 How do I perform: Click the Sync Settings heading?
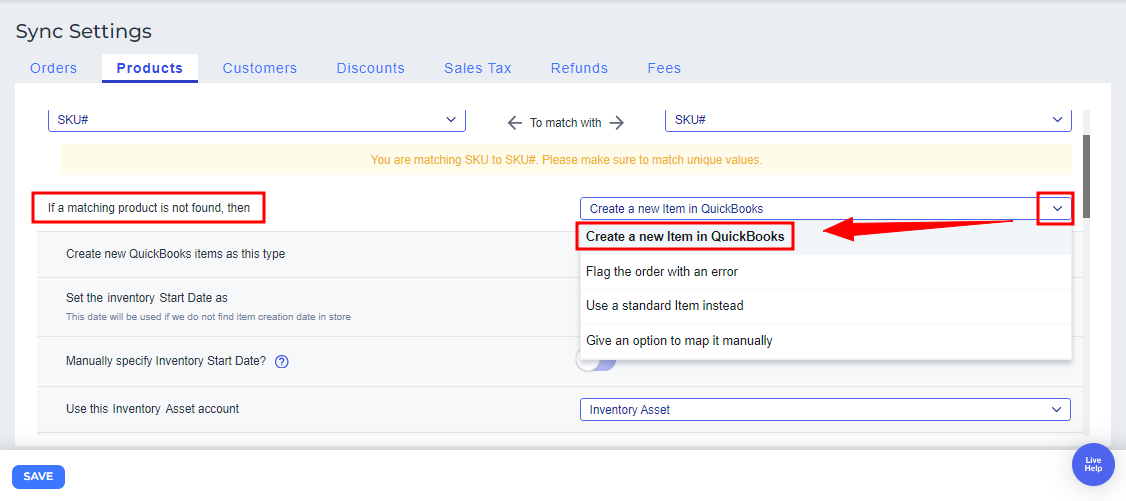coord(84,32)
